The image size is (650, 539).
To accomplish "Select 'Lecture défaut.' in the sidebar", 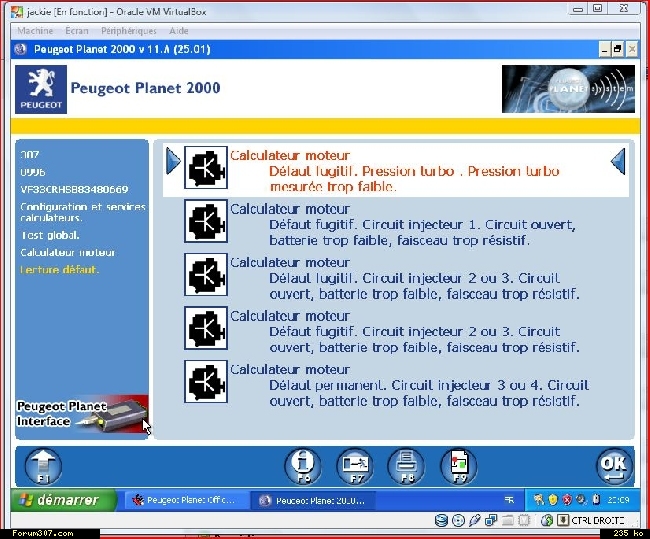I will pyautogui.click(x=60, y=270).
